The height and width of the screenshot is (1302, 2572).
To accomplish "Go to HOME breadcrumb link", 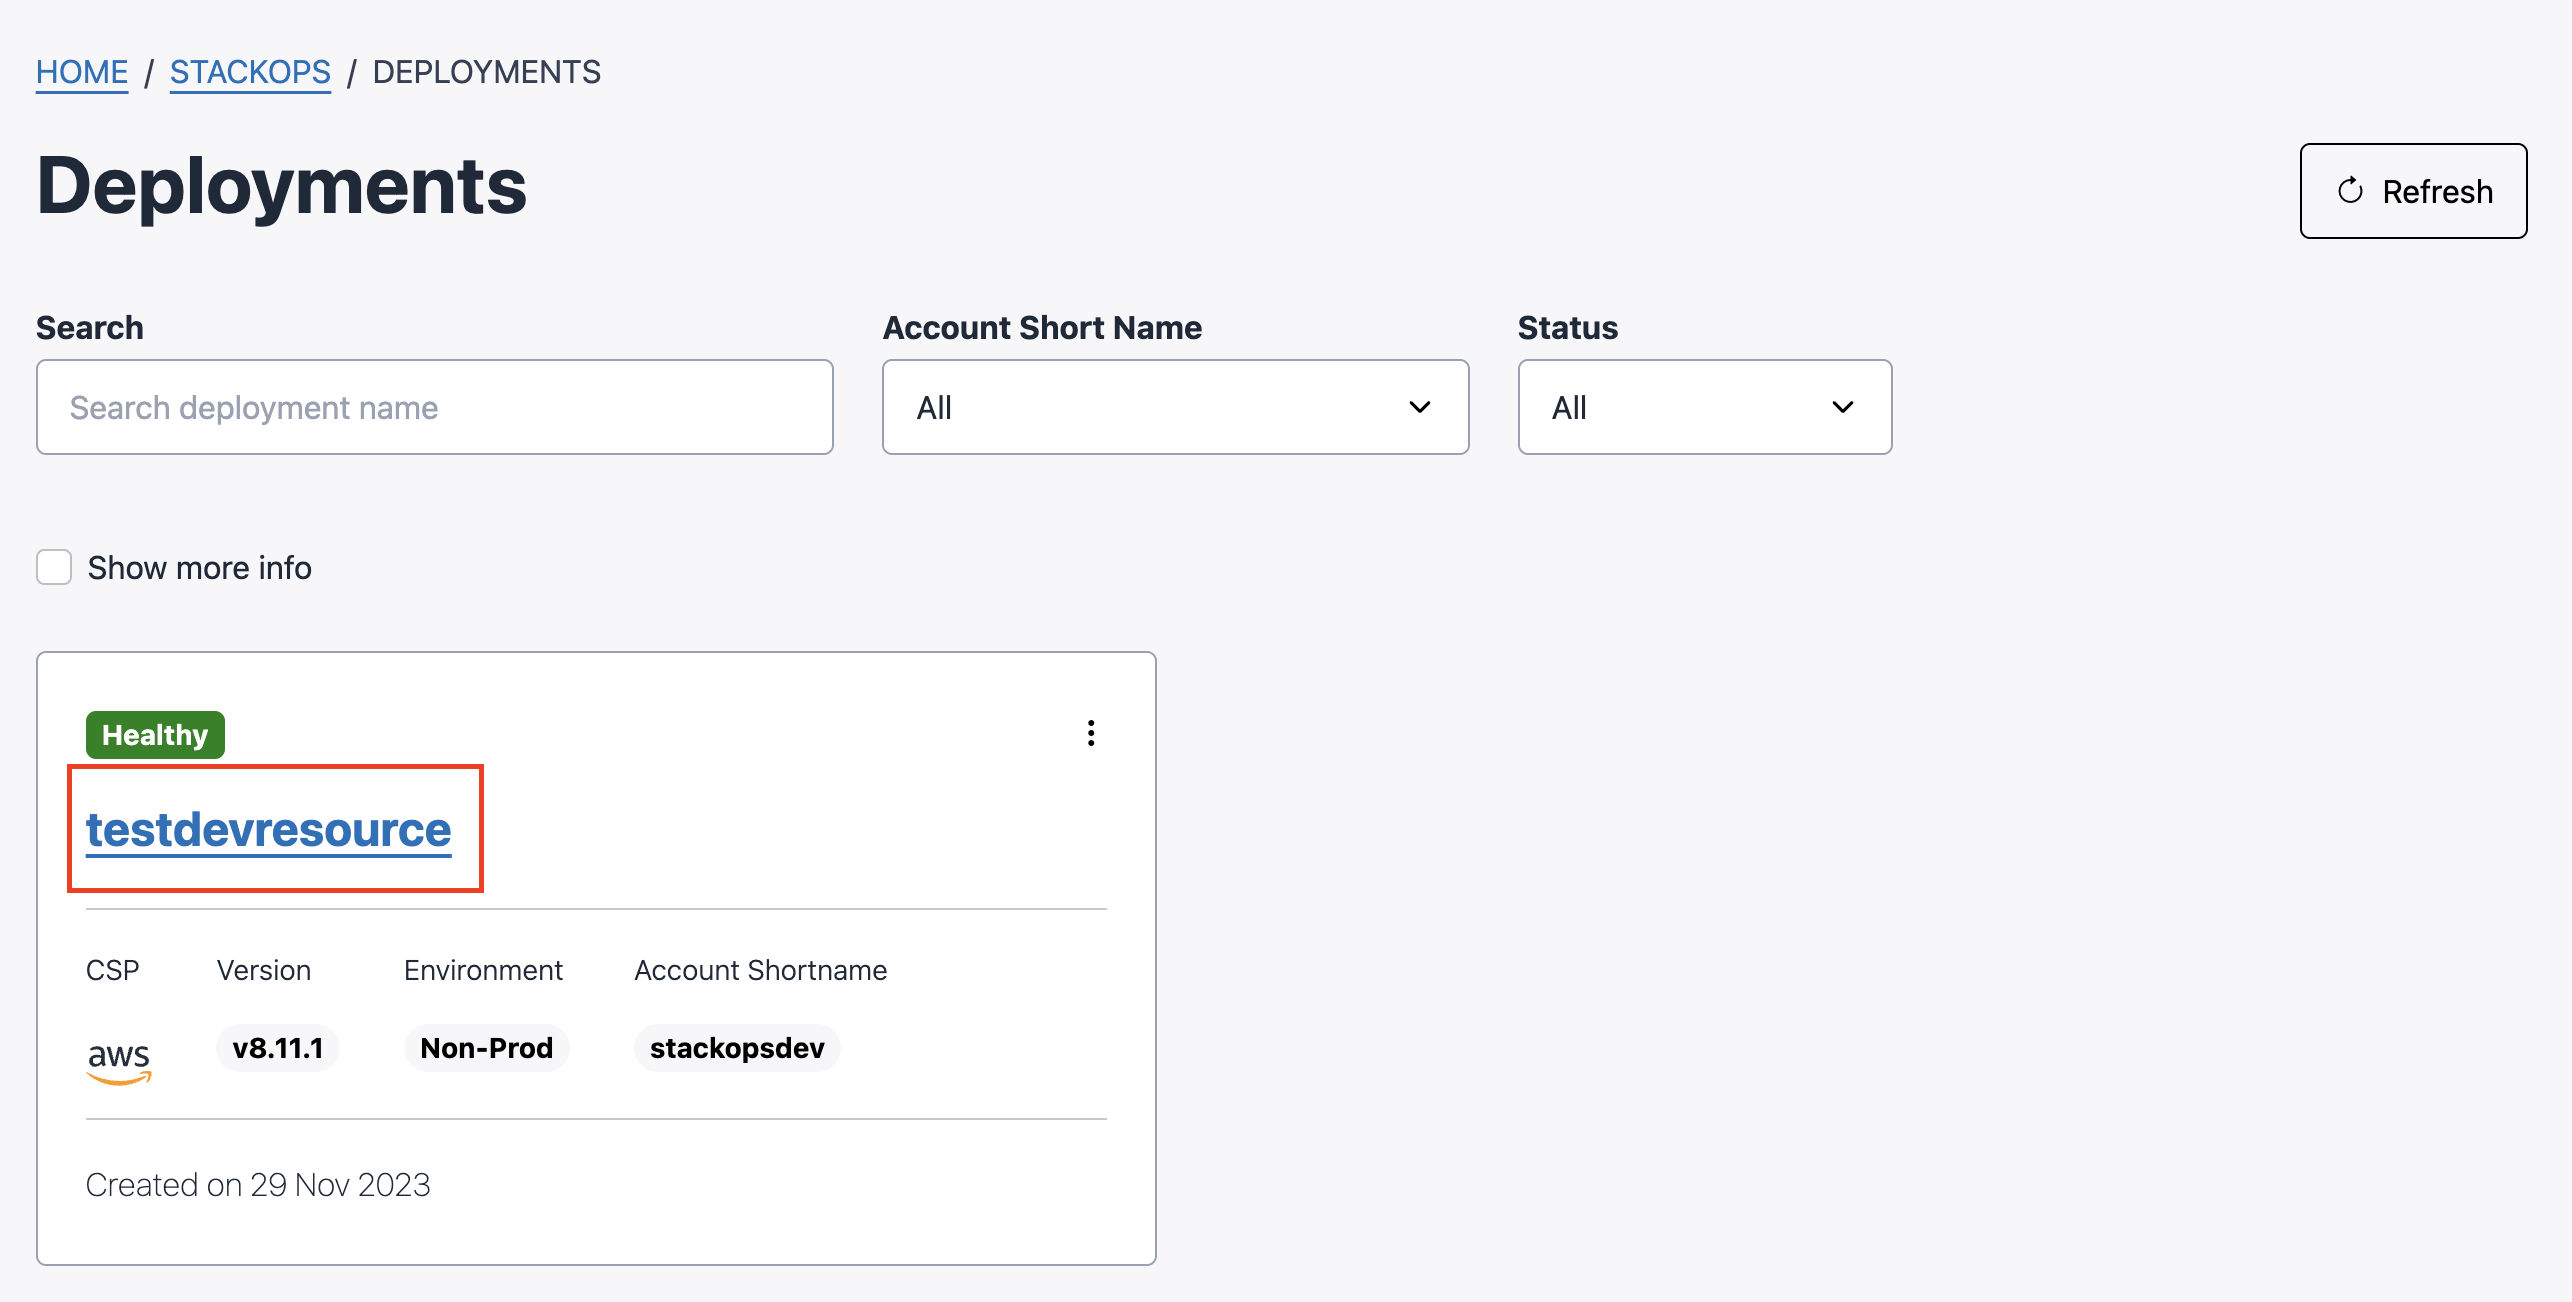I will 82,72.
